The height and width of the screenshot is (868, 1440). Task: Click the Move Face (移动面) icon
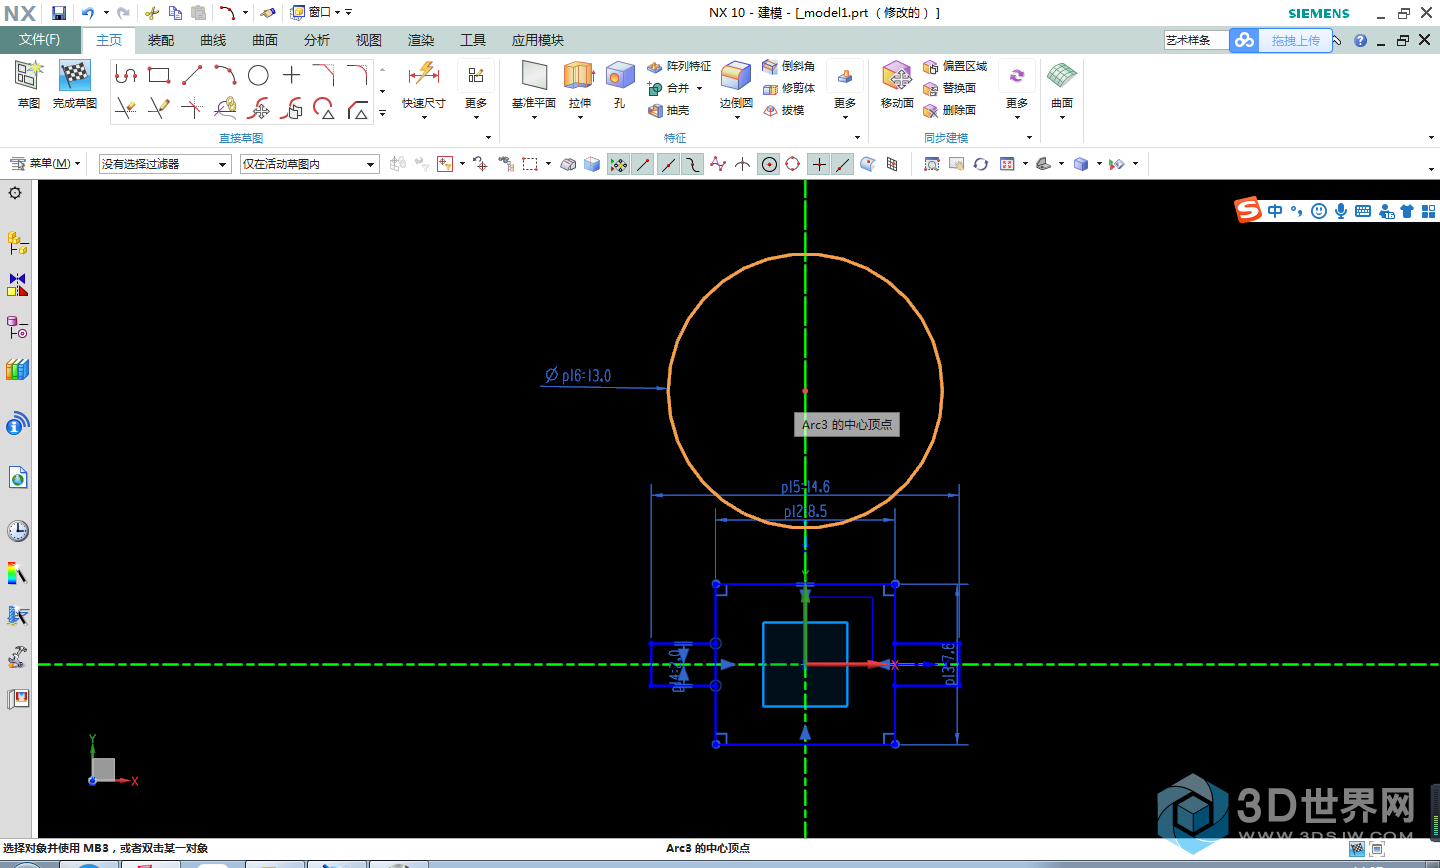pyautogui.click(x=897, y=76)
